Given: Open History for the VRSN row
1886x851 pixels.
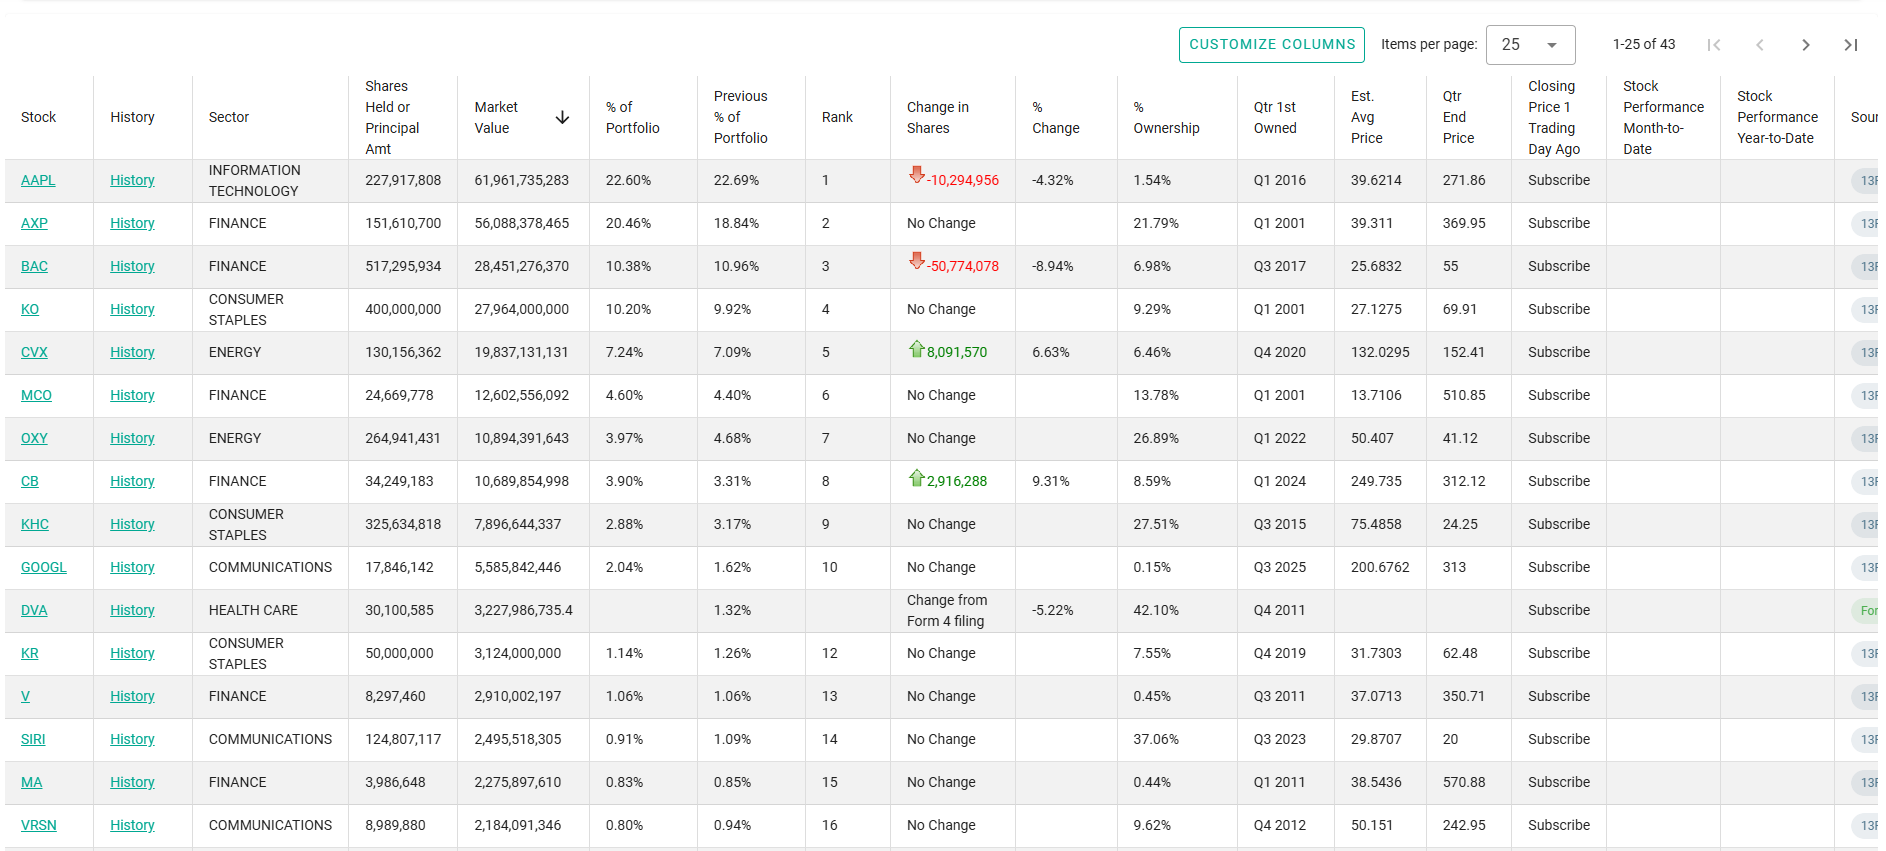Looking at the screenshot, I should [132, 825].
